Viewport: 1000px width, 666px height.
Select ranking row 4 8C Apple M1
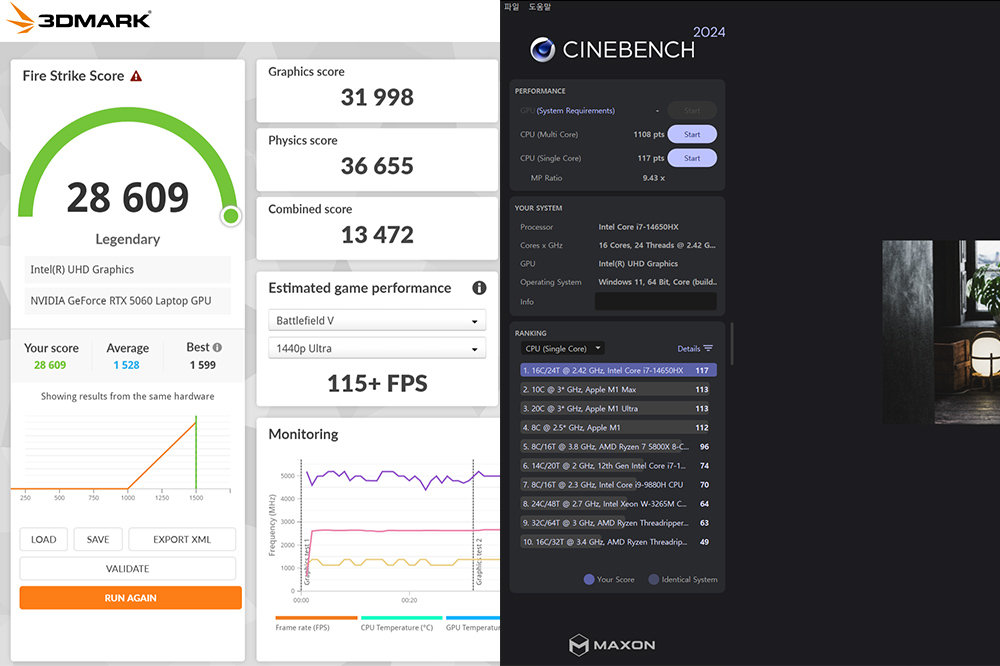[618, 427]
